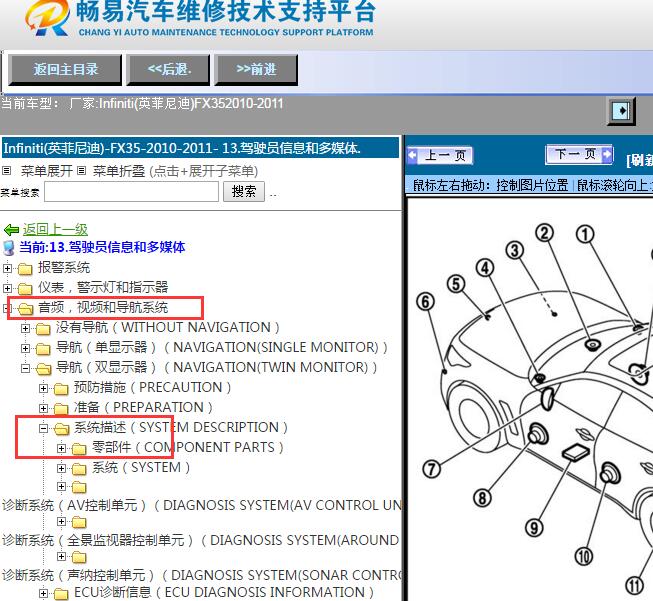Click the green back arrow icon

(11, 229)
